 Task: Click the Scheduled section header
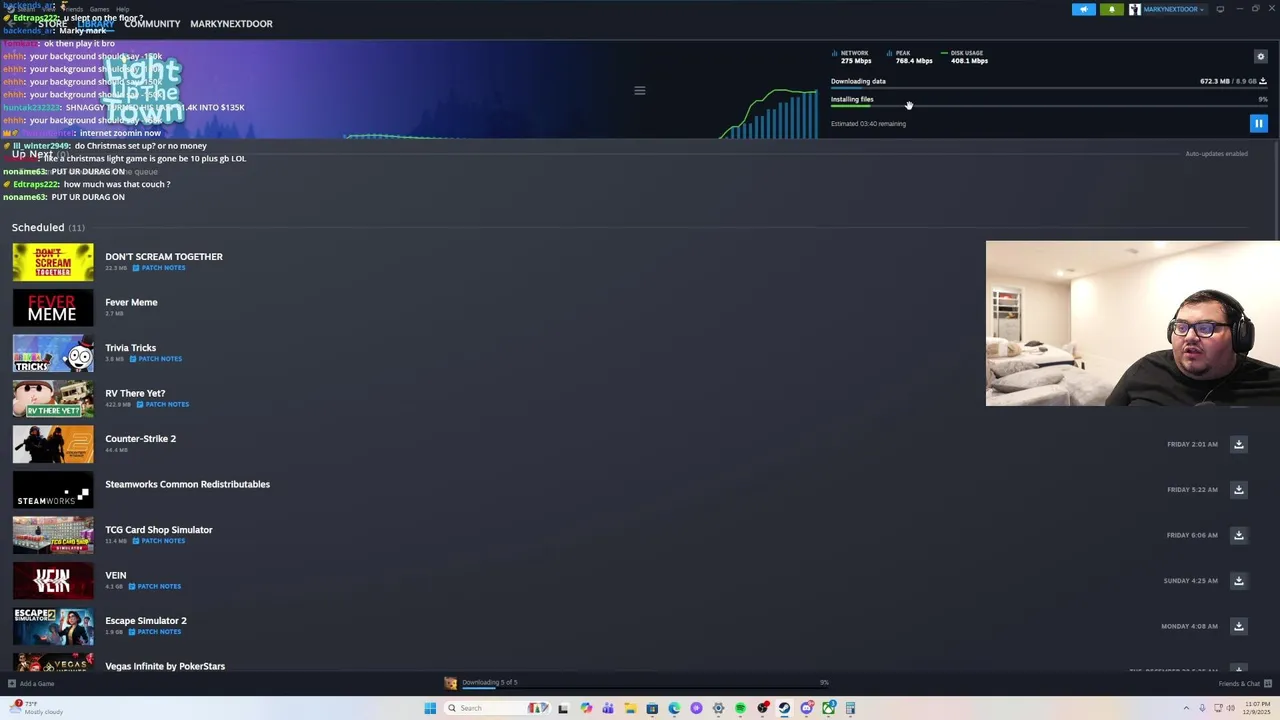[48, 227]
